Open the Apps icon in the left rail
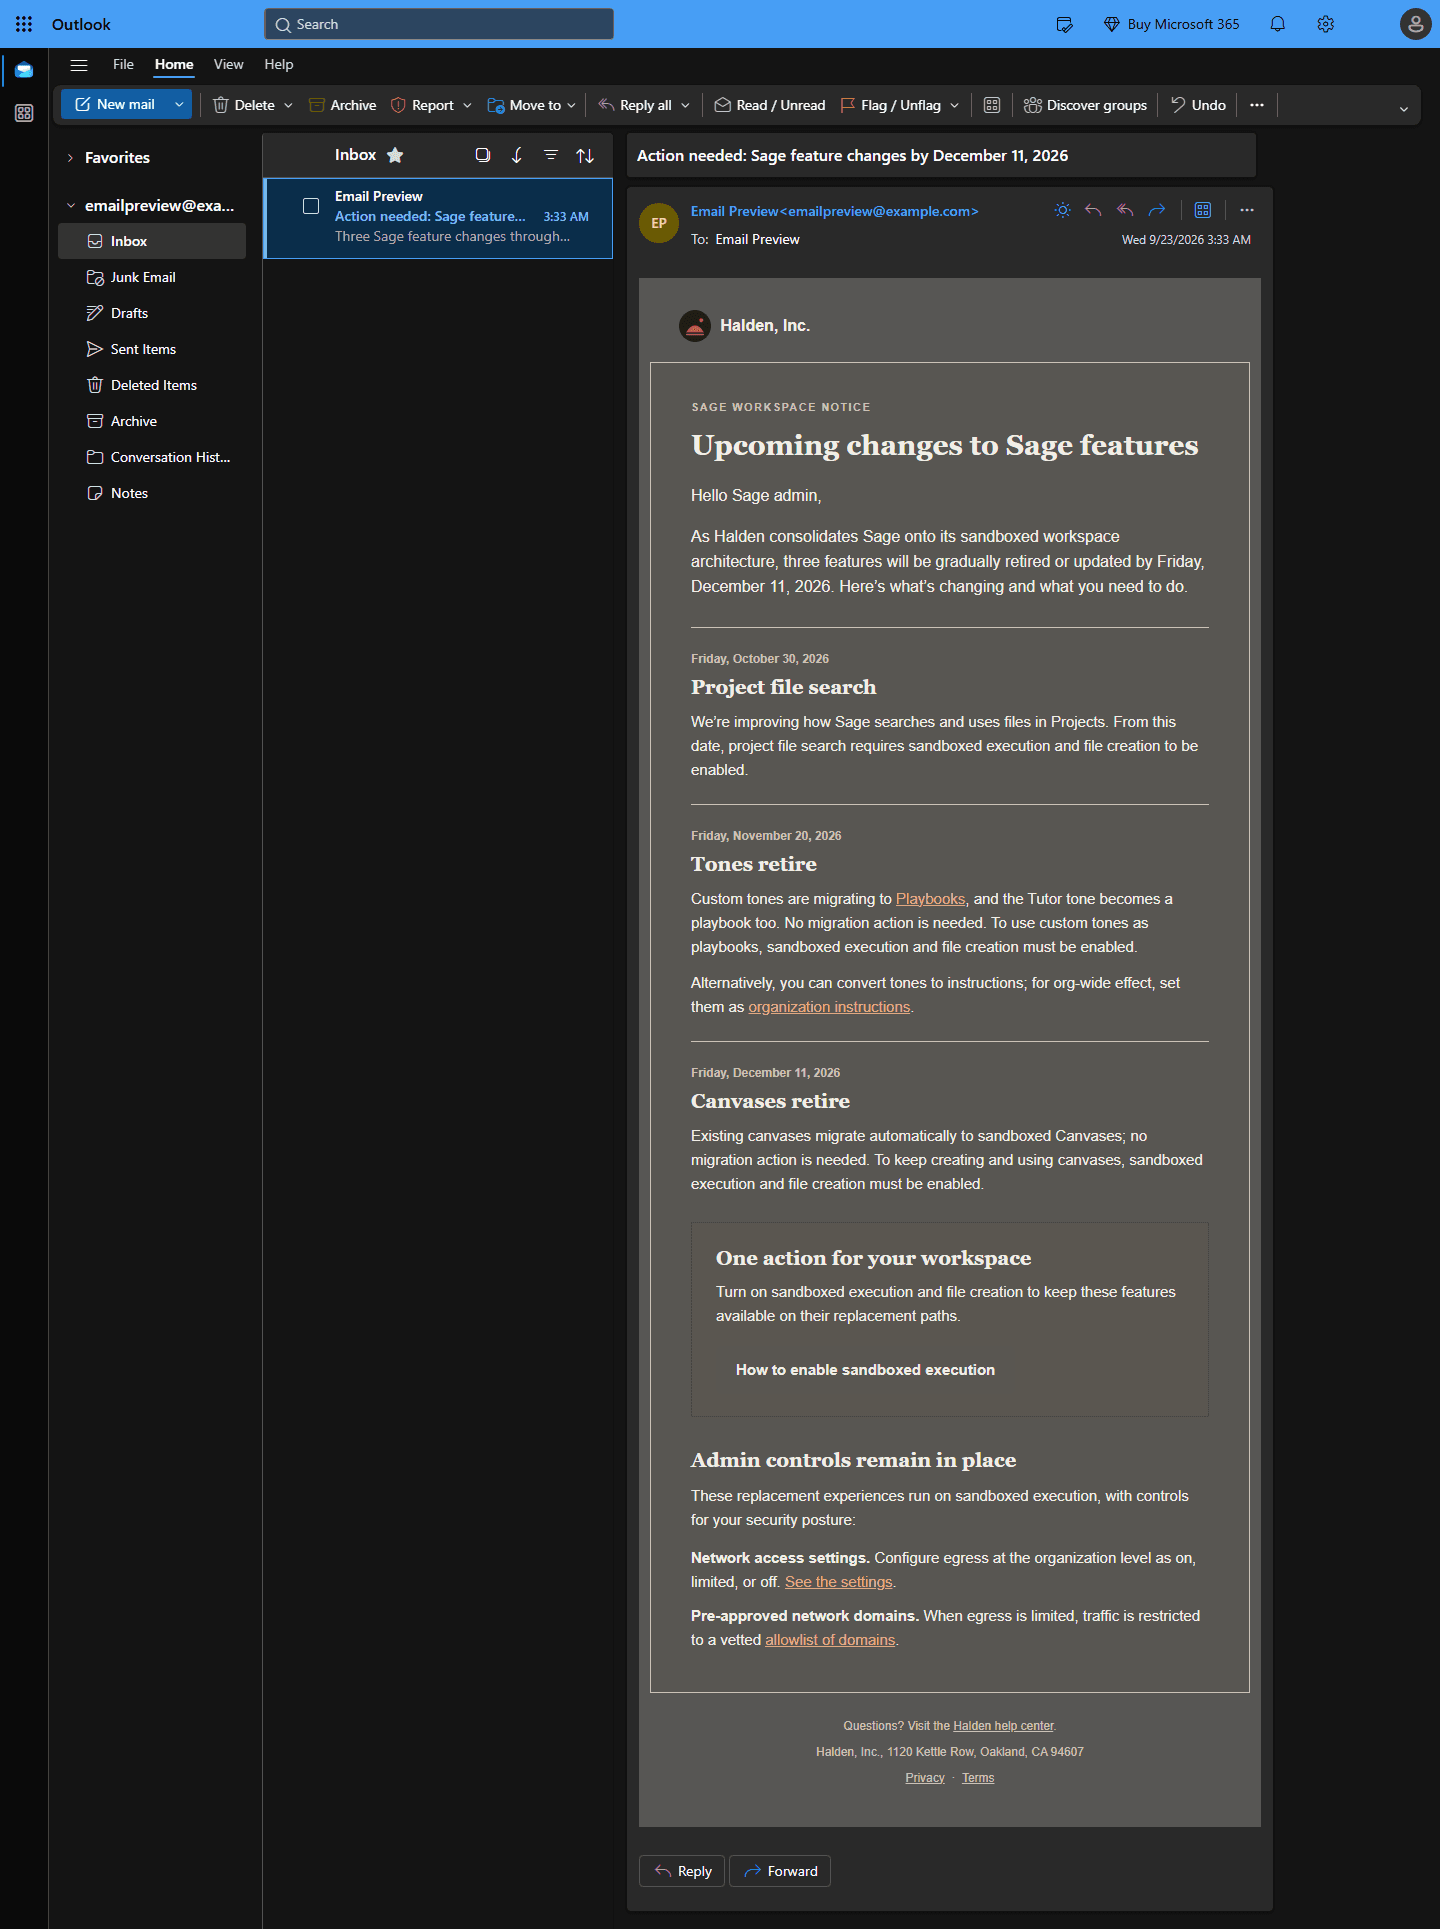 pyautogui.click(x=24, y=113)
